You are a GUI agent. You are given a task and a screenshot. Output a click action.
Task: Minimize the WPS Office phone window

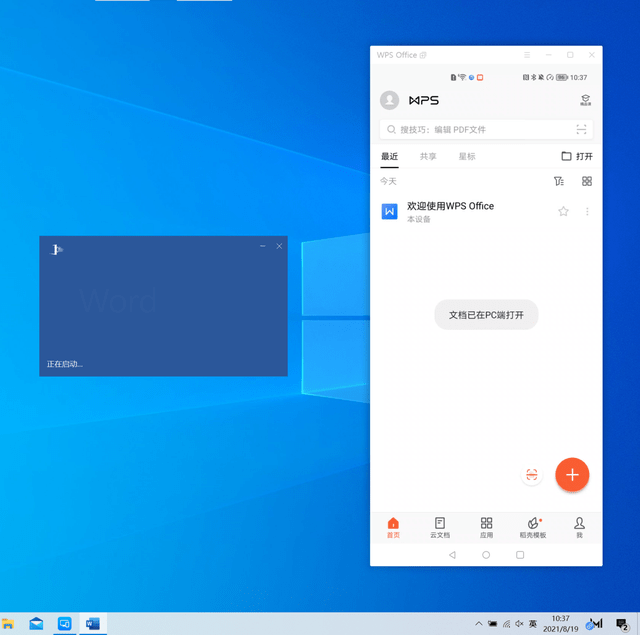549,55
